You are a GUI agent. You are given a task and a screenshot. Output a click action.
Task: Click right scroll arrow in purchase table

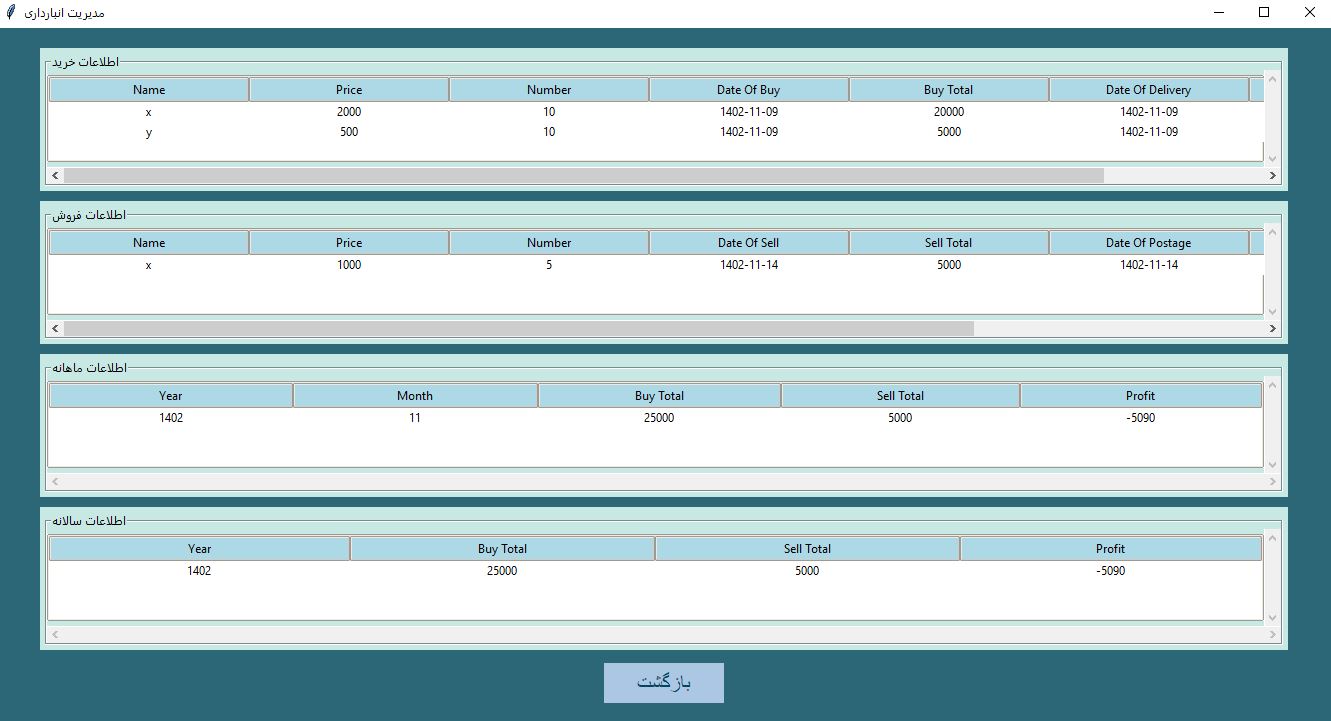(1272, 175)
